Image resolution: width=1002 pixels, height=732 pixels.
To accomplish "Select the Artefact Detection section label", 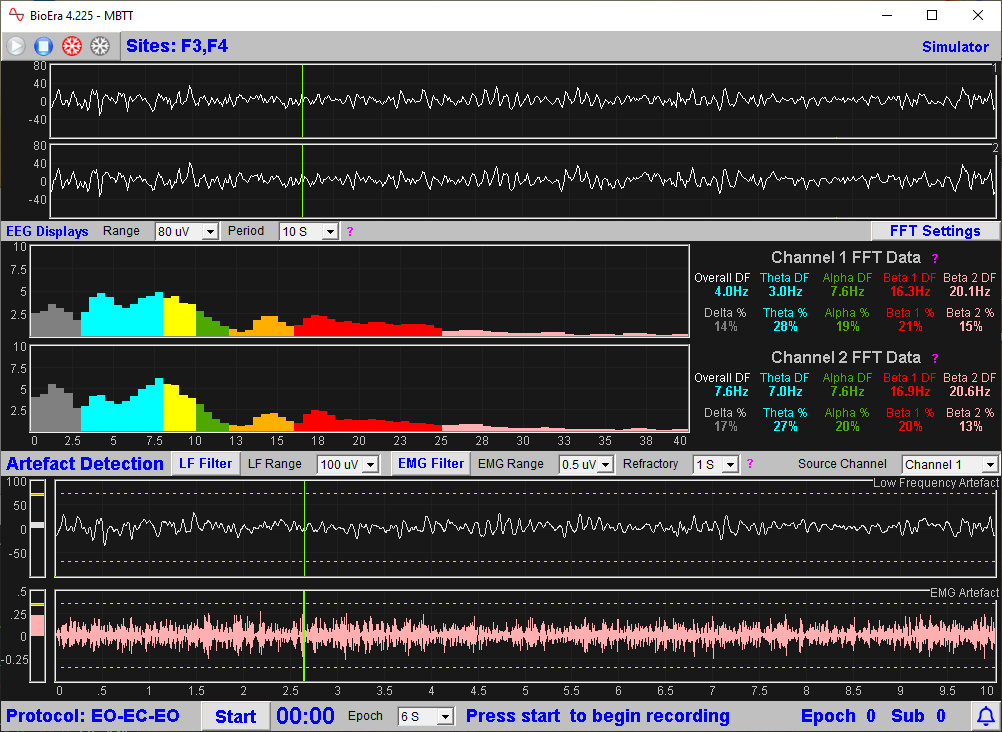I will 84,463.
